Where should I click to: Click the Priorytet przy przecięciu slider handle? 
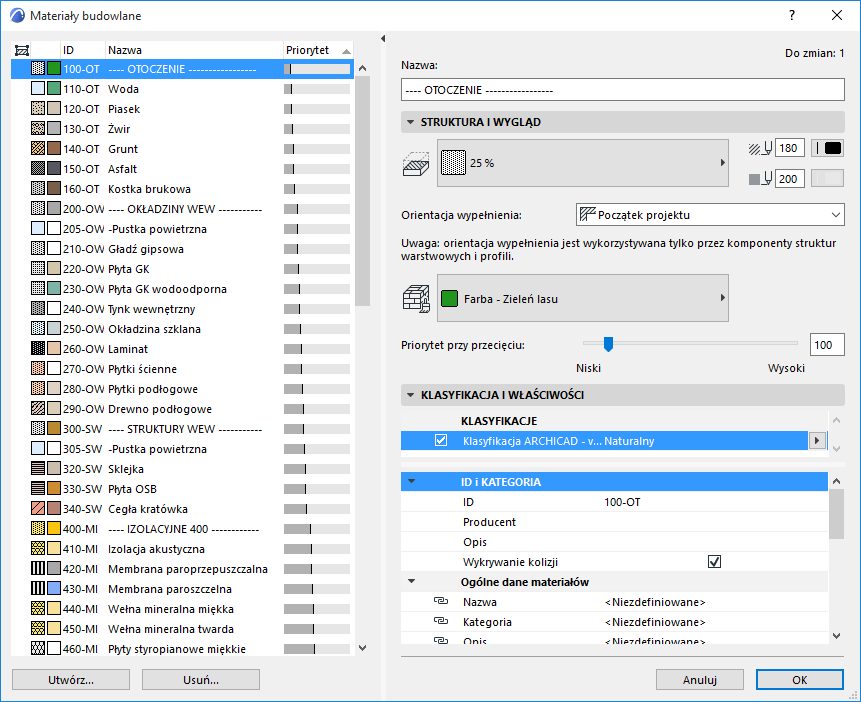point(608,344)
